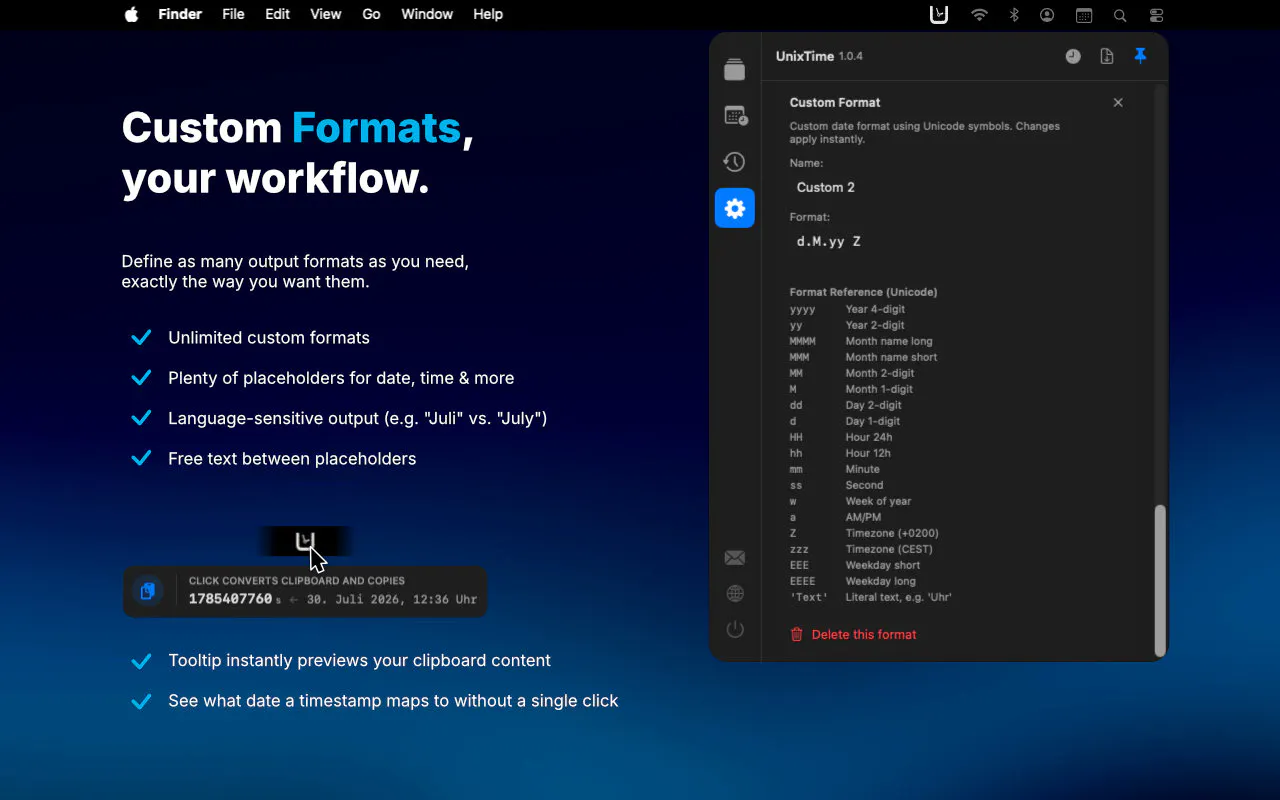Click the blue clipboard icon in tooltip preview
The height and width of the screenshot is (800, 1280).
pos(148,591)
